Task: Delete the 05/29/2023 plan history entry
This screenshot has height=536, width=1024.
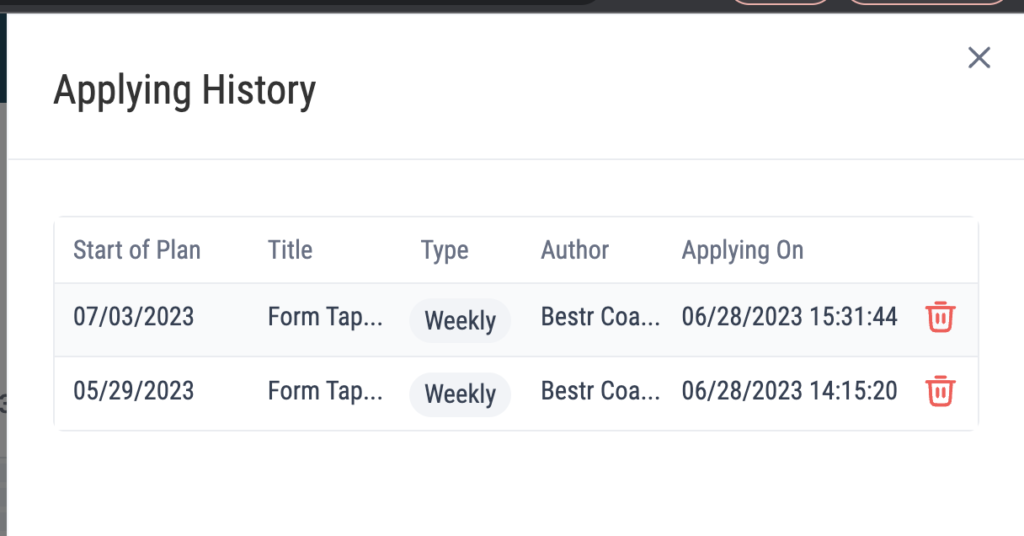Action: coord(940,391)
